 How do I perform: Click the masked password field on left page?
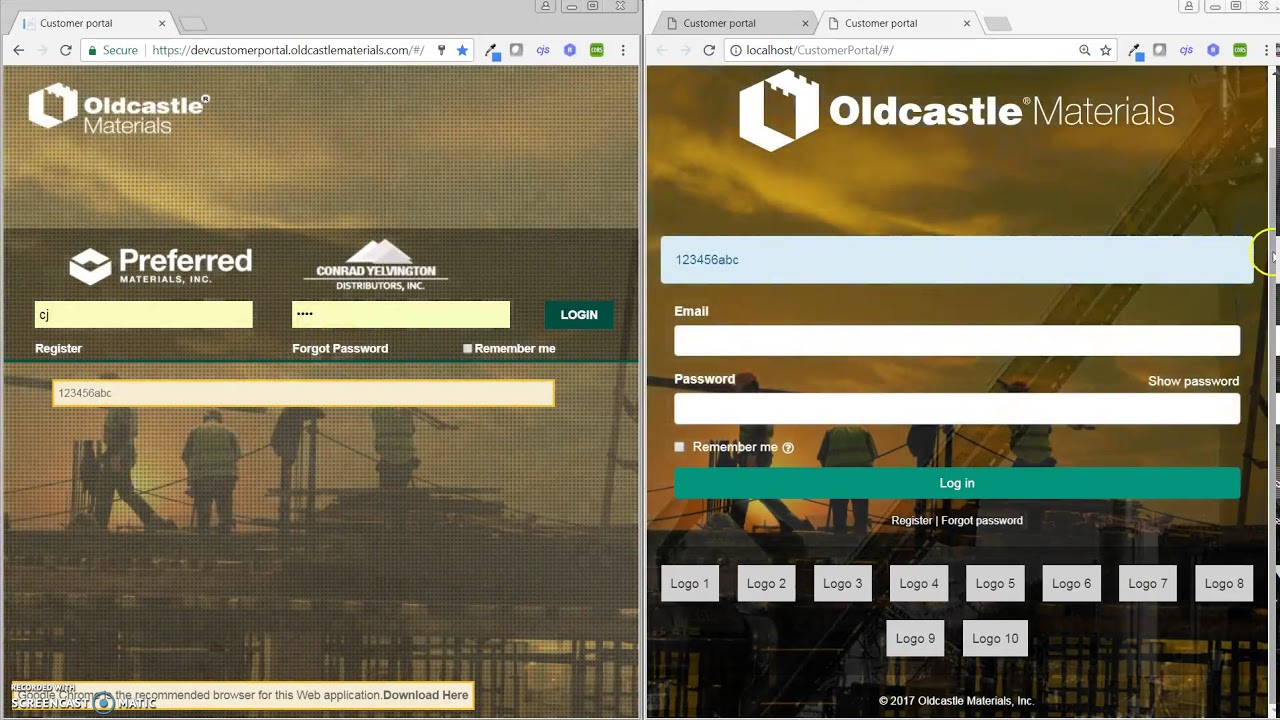[x=401, y=314]
